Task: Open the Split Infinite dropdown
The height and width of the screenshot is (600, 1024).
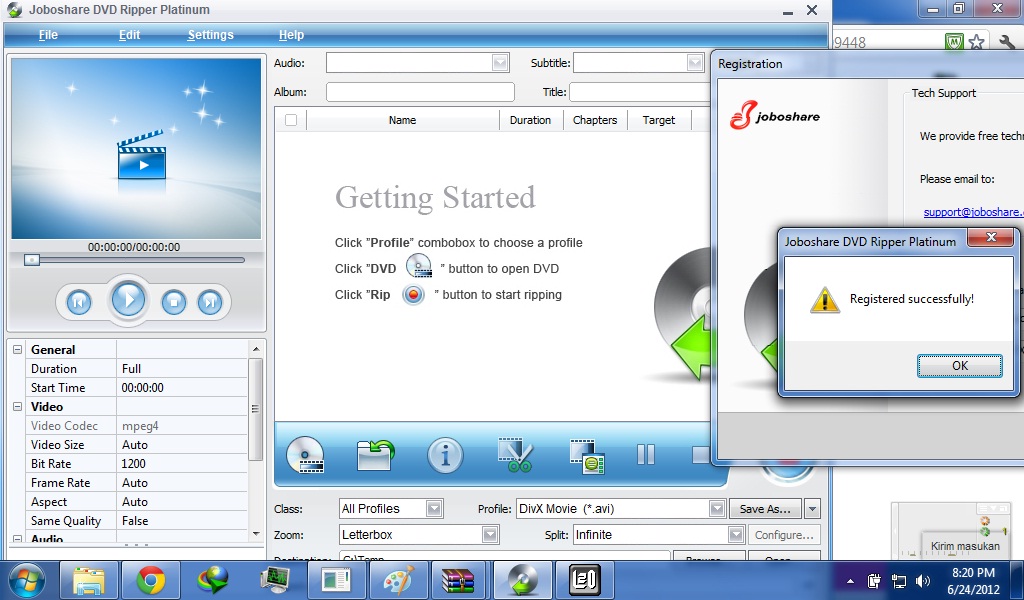Action: point(736,535)
